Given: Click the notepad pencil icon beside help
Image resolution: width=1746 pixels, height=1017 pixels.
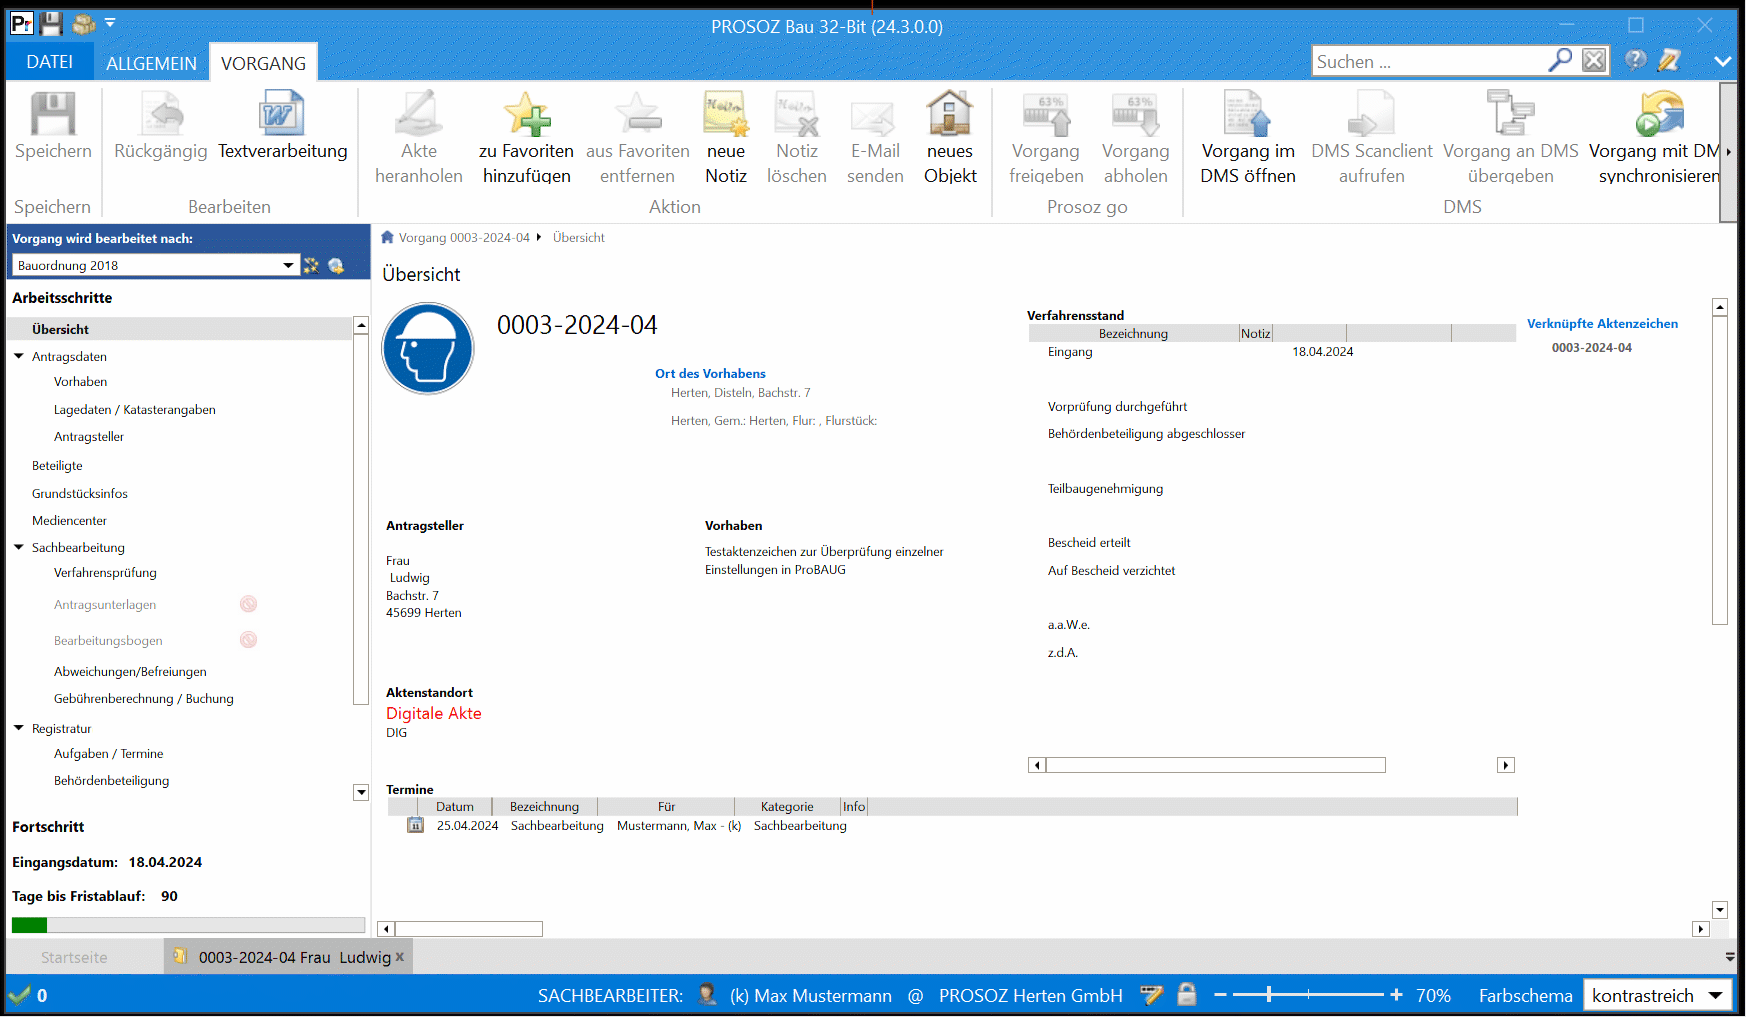Looking at the screenshot, I should pyautogui.click(x=1669, y=61).
